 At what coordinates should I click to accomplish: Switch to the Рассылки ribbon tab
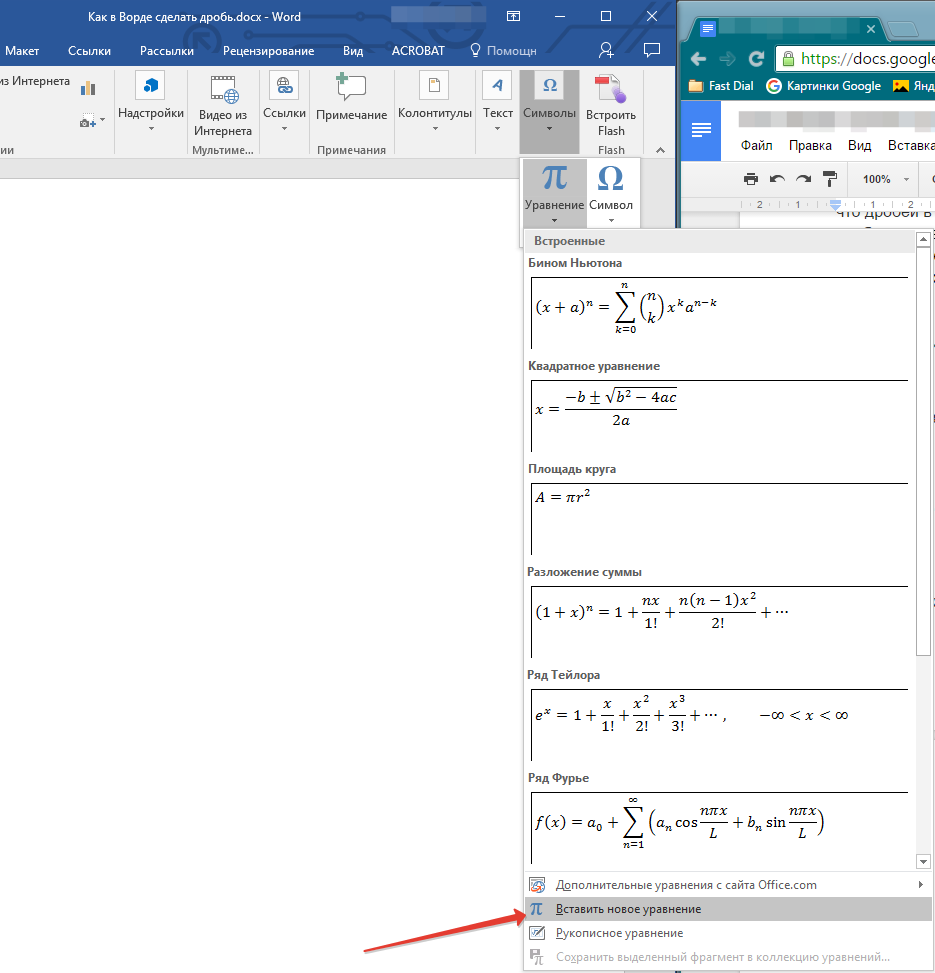point(167,51)
